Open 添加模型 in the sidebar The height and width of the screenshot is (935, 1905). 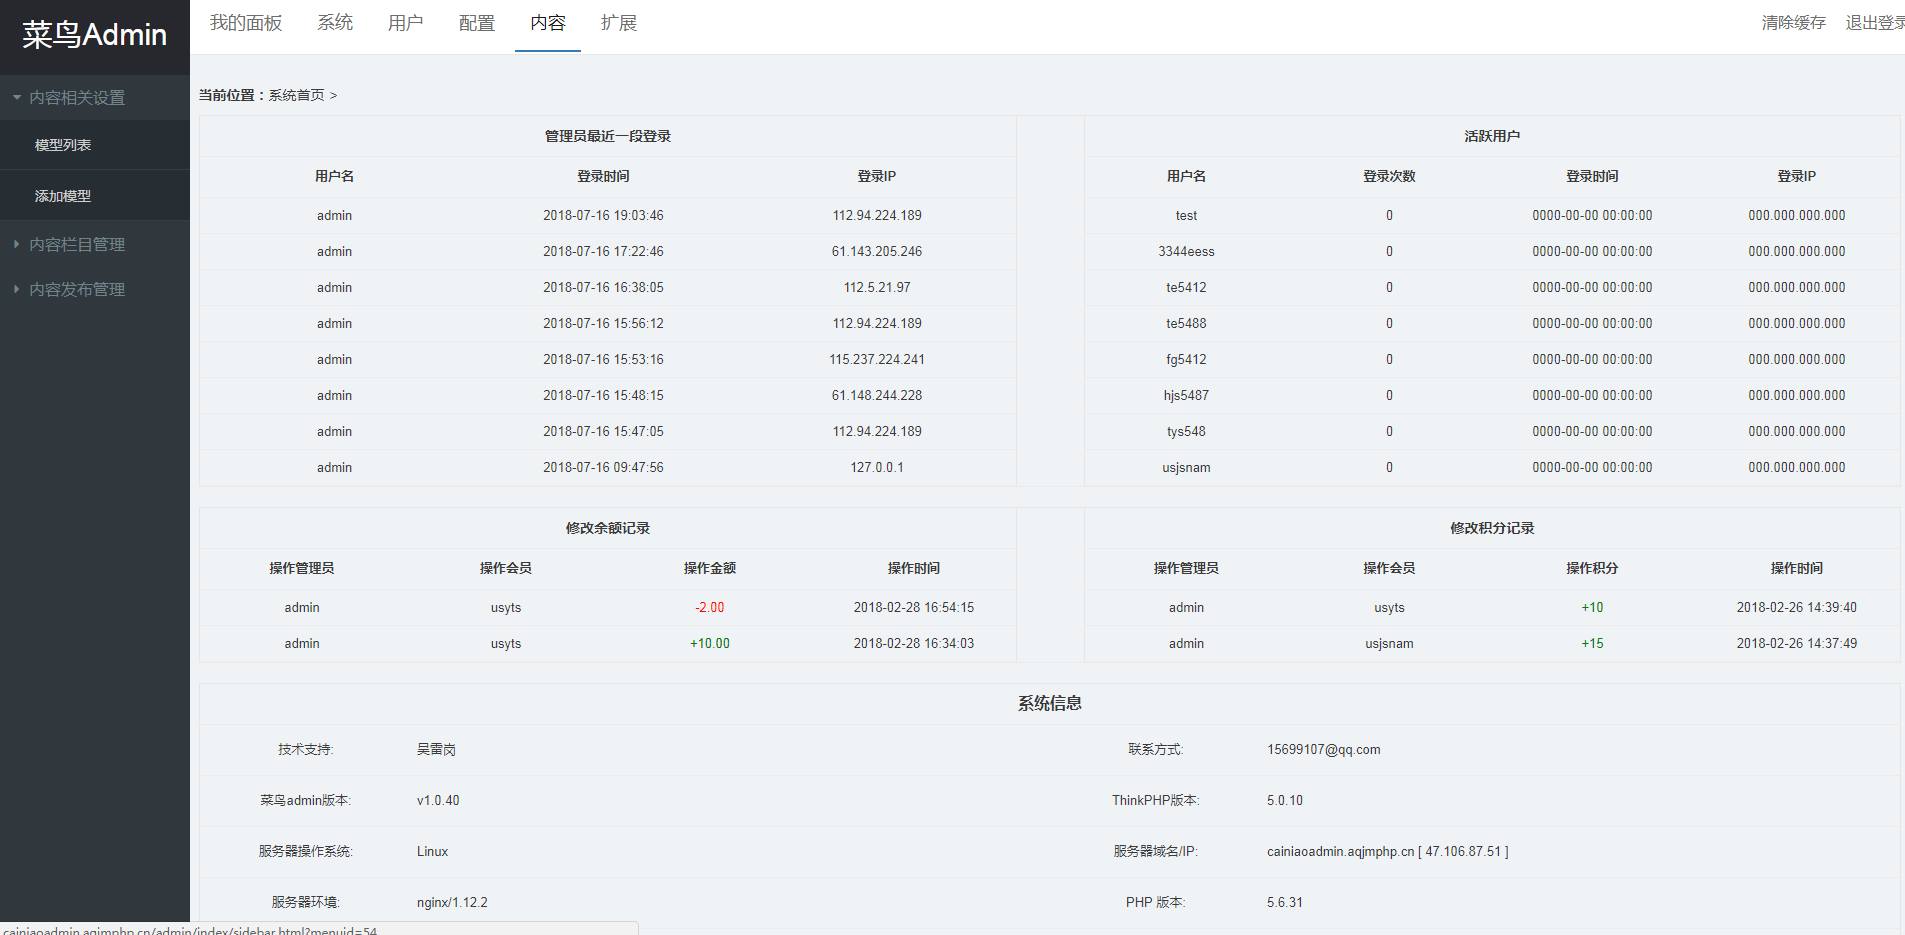[63, 196]
